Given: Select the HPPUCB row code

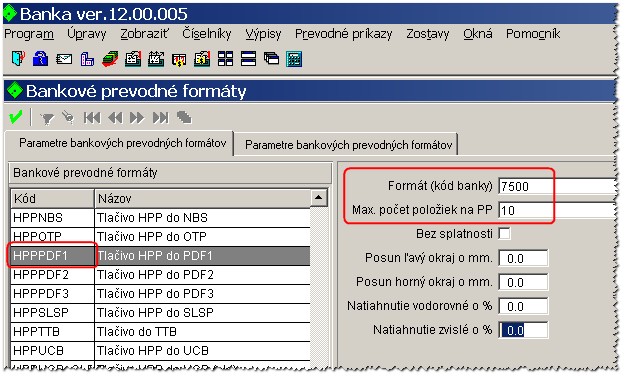Looking at the screenshot, I should pos(52,350).
